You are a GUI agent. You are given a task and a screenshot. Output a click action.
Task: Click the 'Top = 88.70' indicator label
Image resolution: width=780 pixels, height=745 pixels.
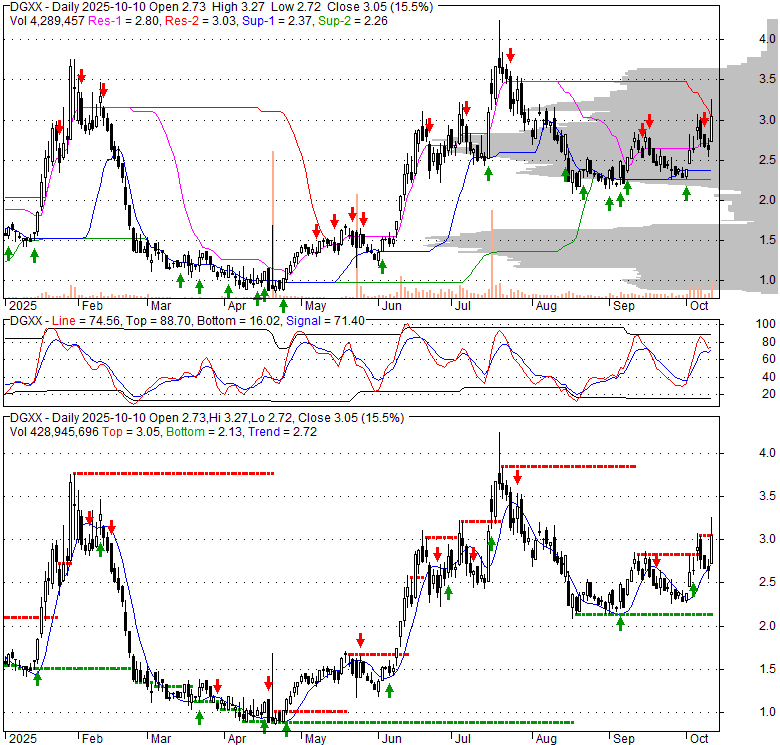tap(158, 321)
